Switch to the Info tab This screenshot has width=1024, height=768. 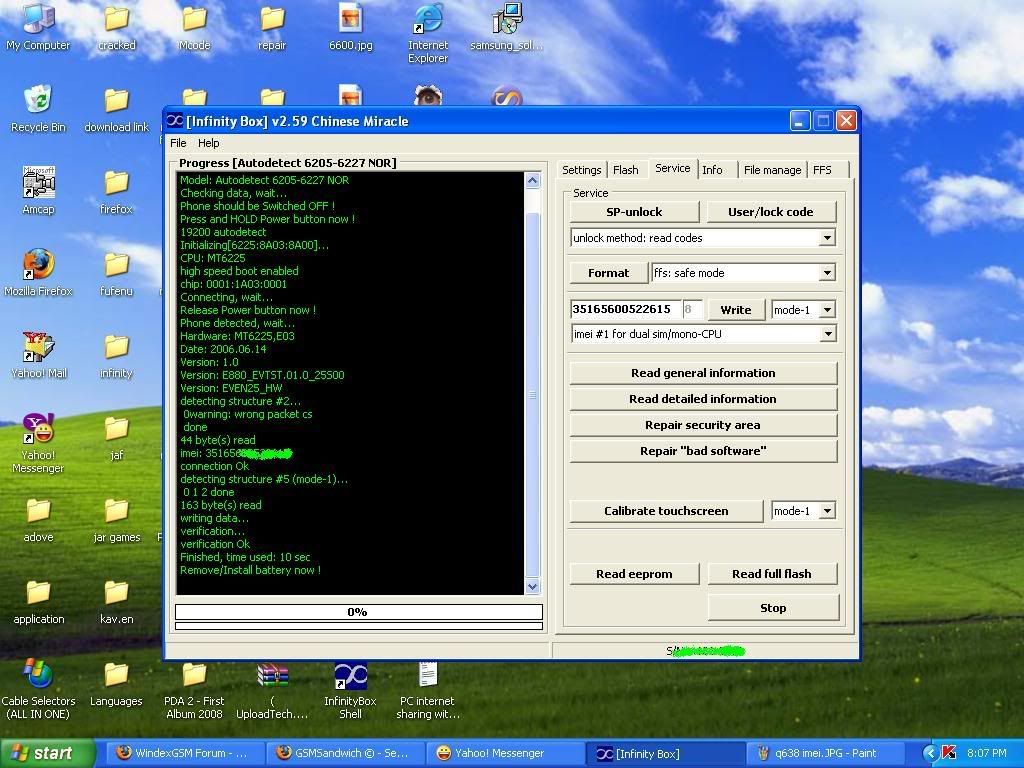click(x=712, y=170)
